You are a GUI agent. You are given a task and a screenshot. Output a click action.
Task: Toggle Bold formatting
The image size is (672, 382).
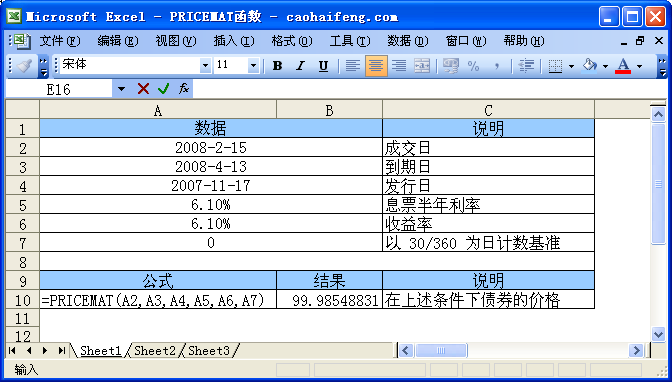[x=277, y=66]
